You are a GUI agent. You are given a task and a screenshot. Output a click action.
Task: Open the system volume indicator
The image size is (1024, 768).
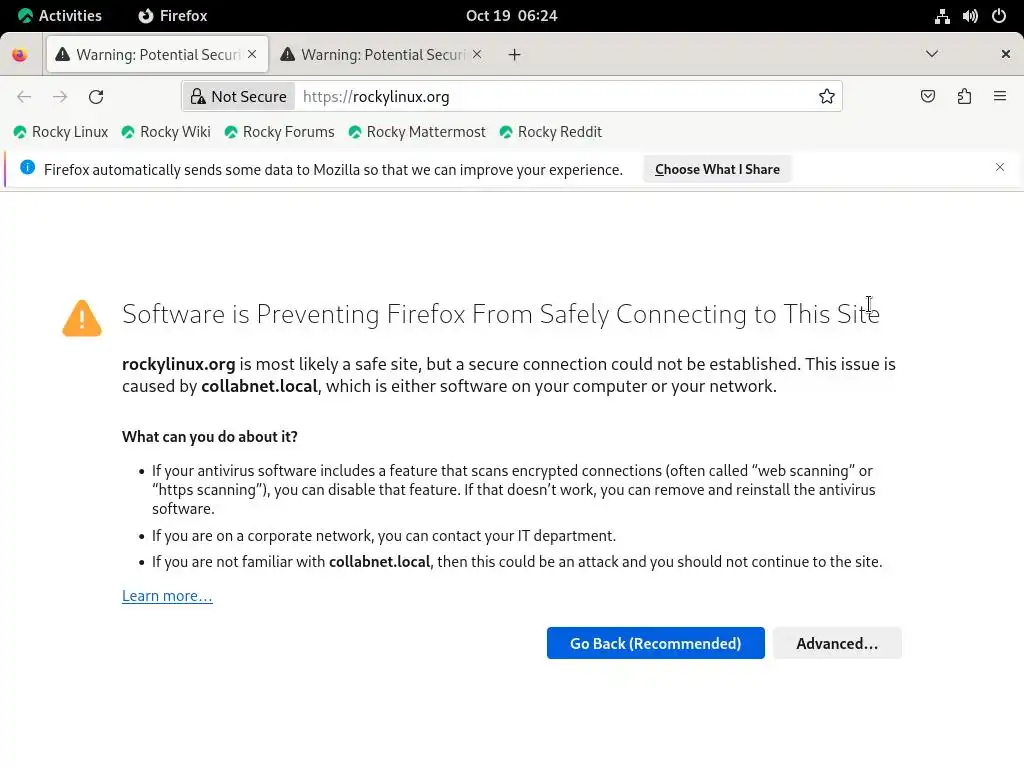click(970, 16)
